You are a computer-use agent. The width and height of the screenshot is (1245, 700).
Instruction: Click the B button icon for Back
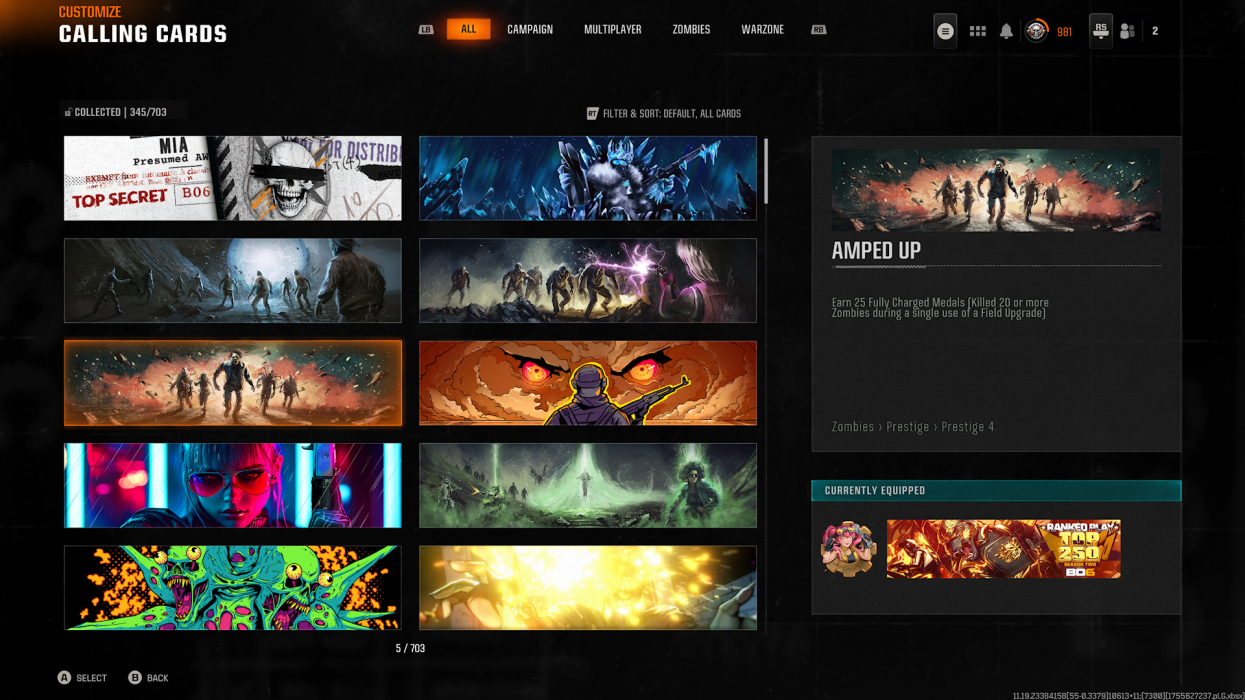click(x=135, y=677)
